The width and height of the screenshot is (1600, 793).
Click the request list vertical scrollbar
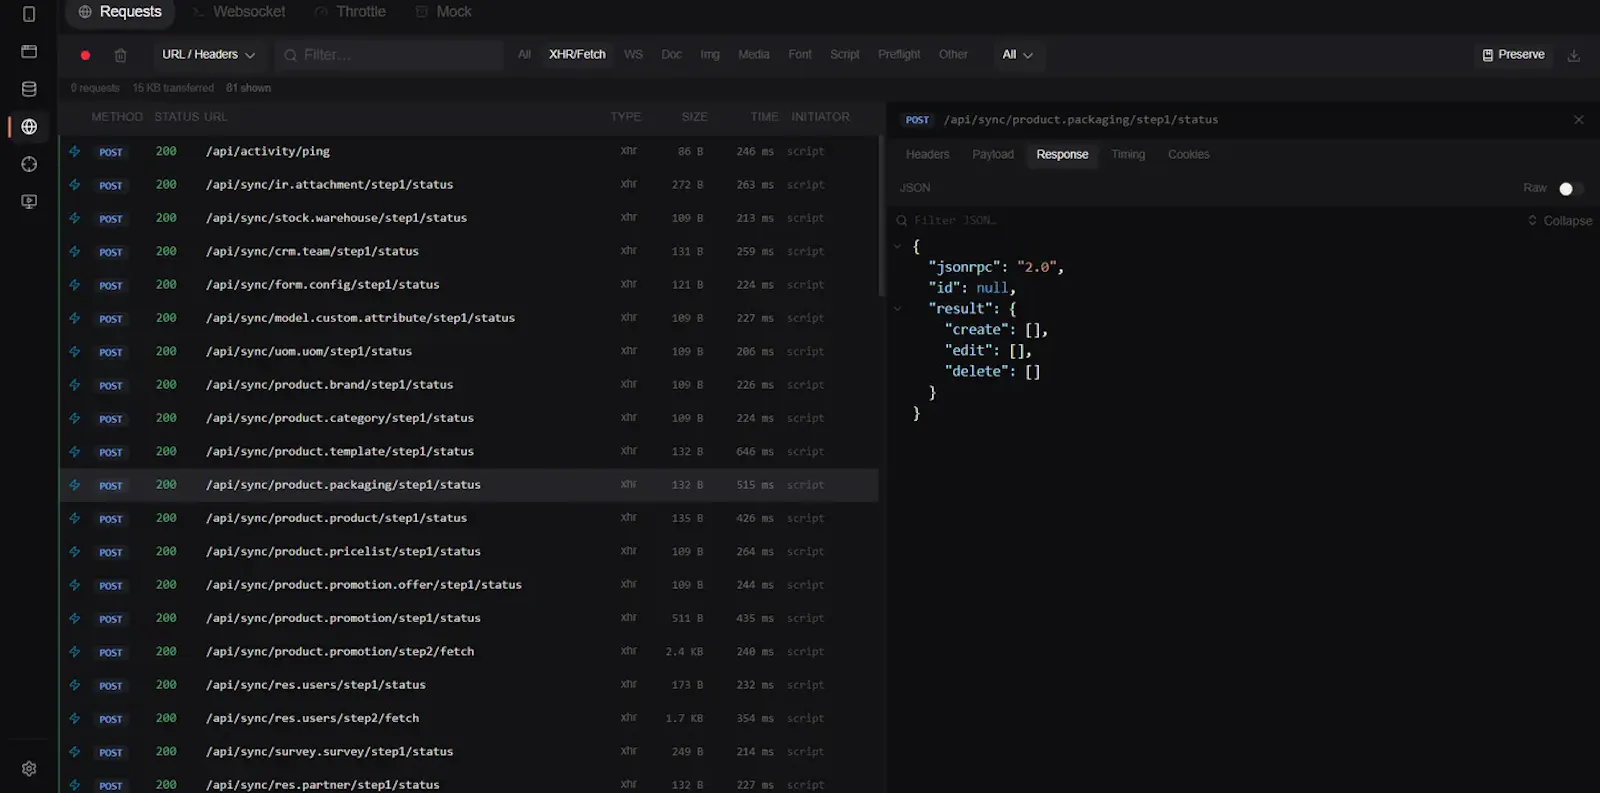coord(881,215)
